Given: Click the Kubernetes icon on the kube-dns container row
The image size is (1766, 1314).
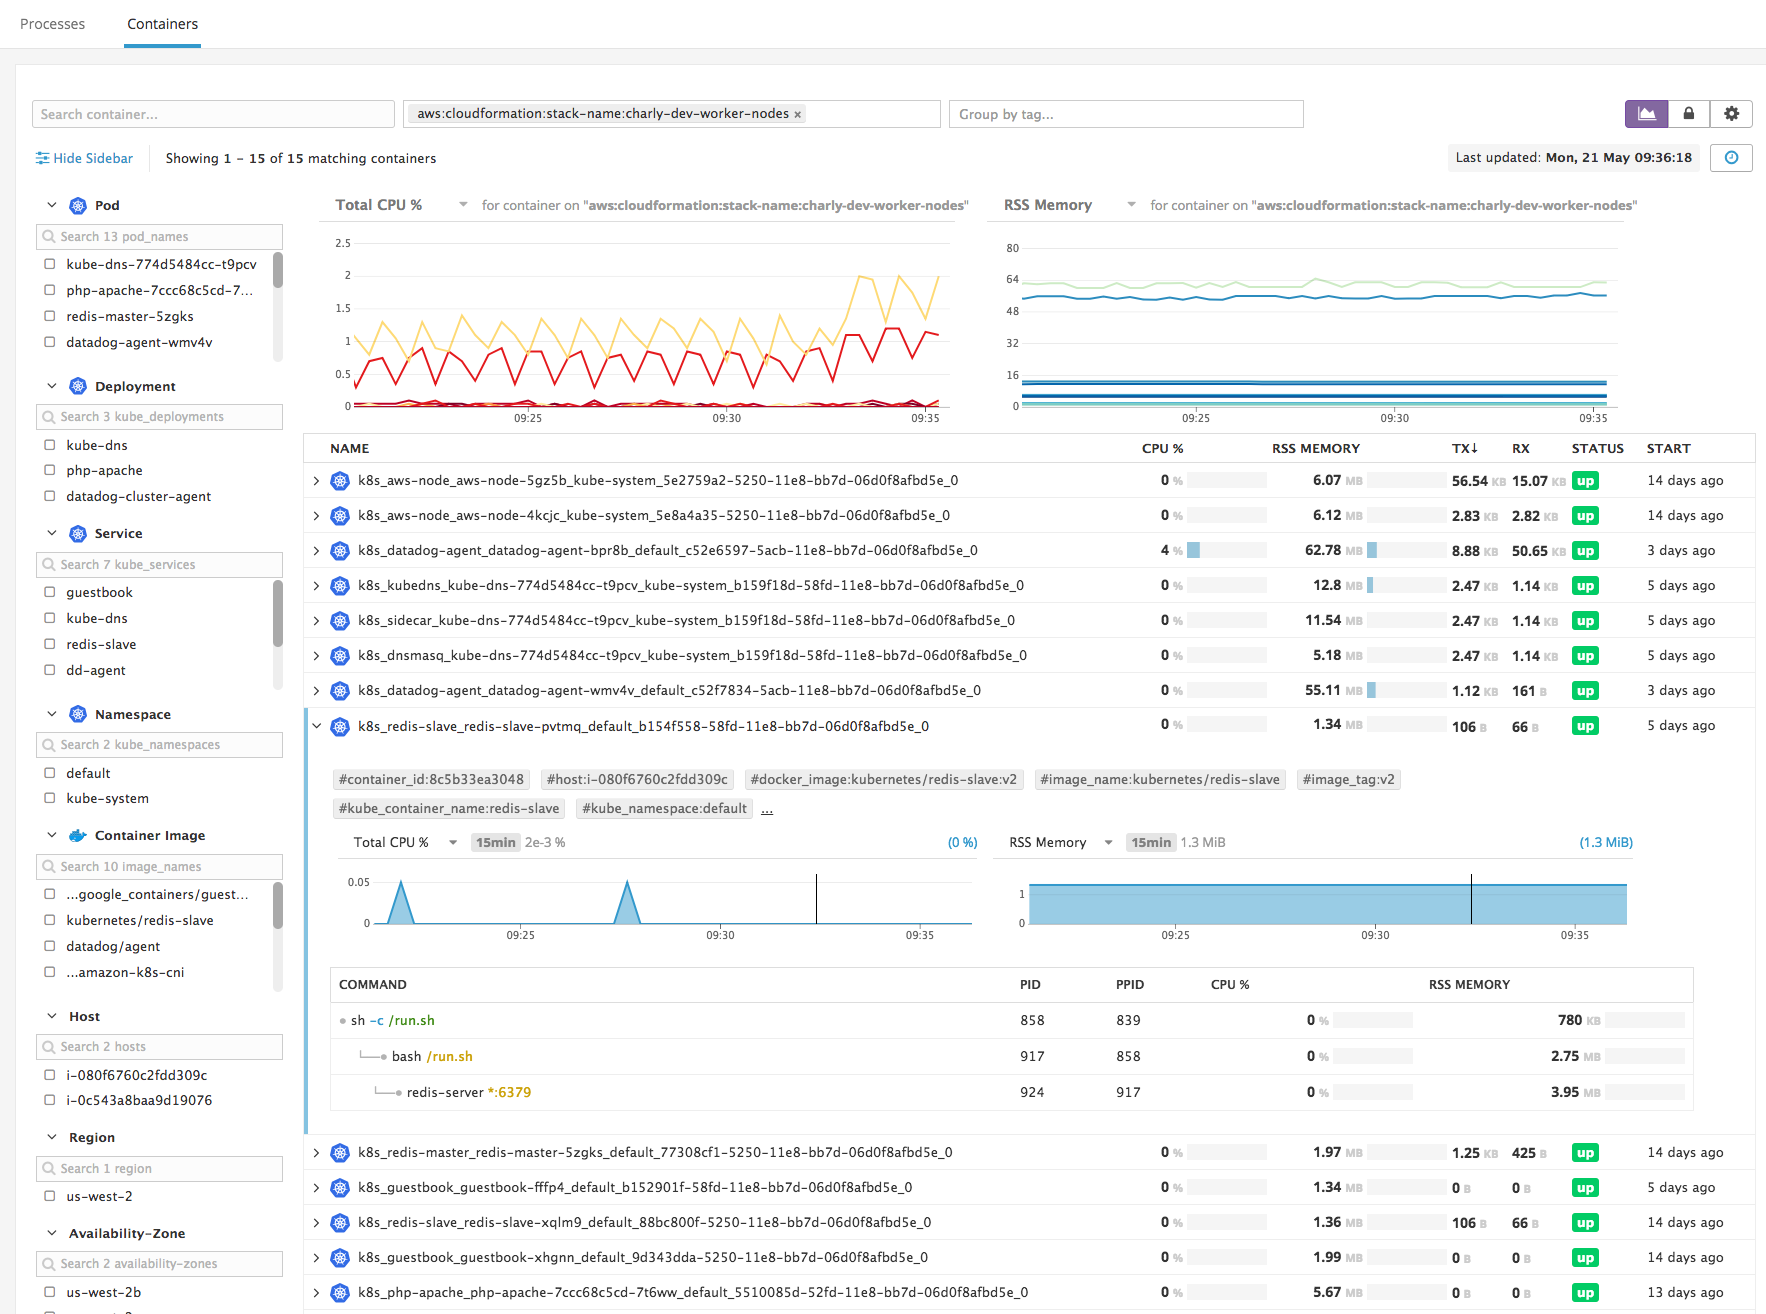Looking at the screenshot, I should click(x=340, y=585).
